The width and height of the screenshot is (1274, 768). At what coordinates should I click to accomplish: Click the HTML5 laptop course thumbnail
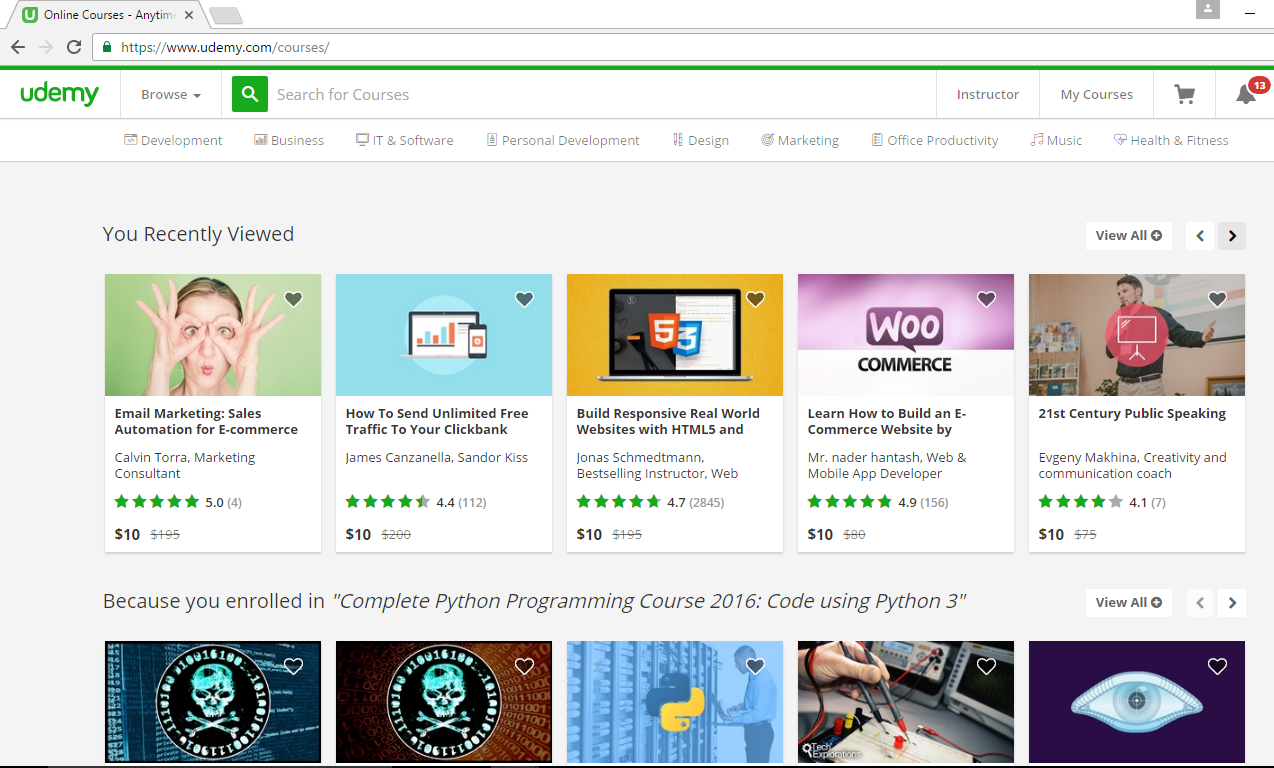[x=675, y=335]
